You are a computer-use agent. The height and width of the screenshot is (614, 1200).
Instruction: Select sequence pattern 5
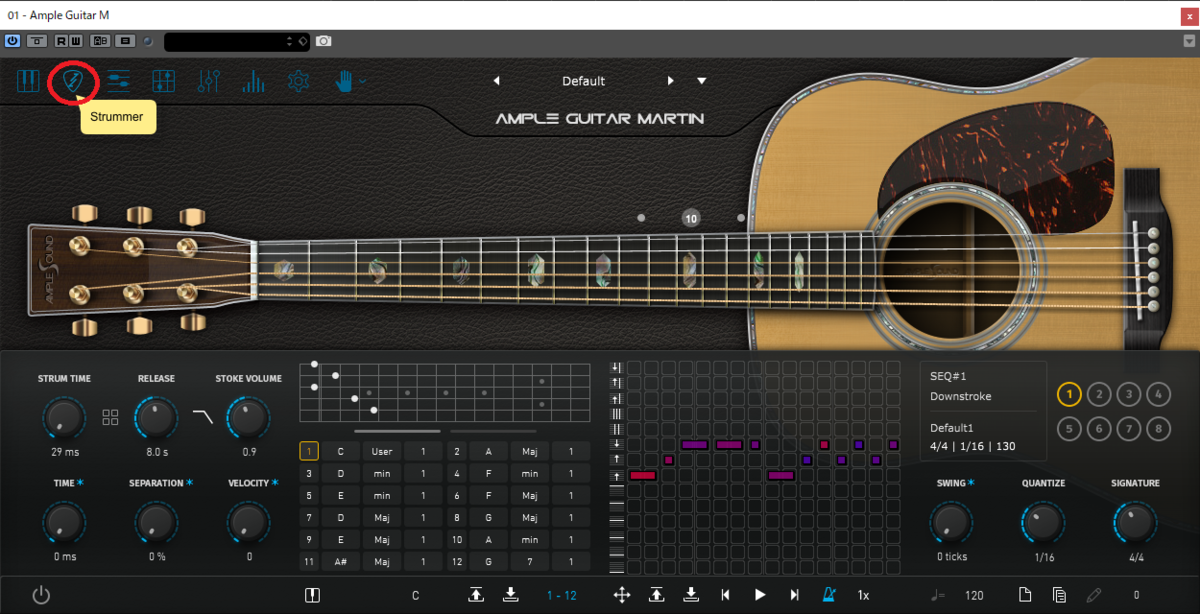(x=1069, y=430)
